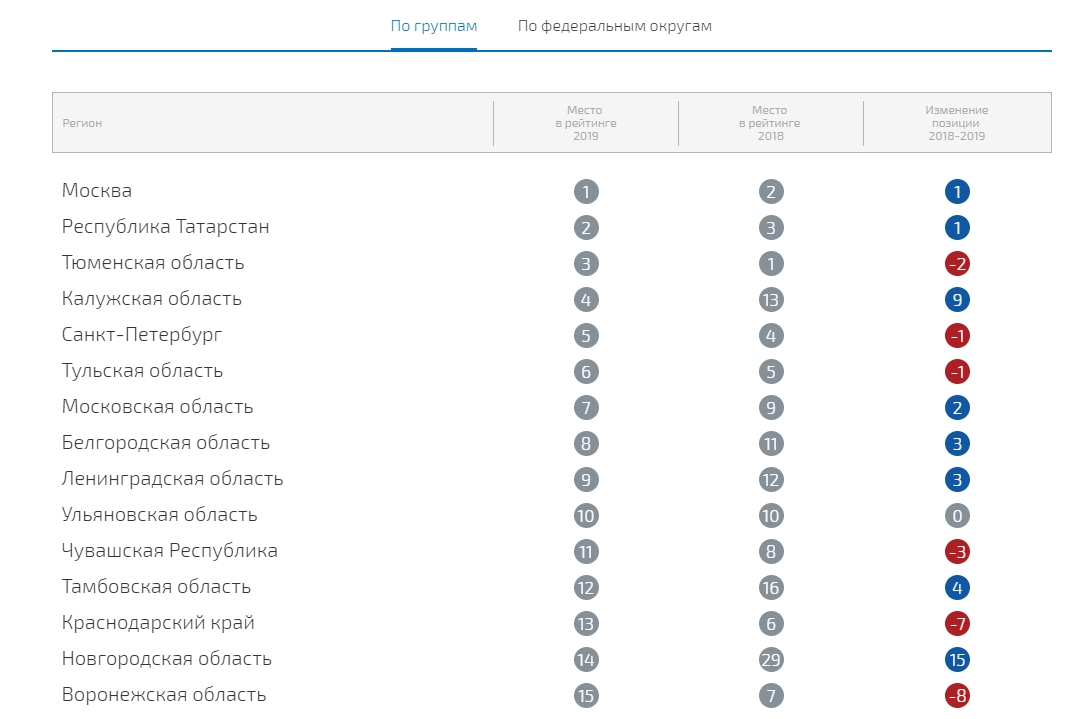Image resolution: width=1079 pixels, height=719 pixels.
Task: Click Московская область's blue change badge 2
Action: pos(957,407)
